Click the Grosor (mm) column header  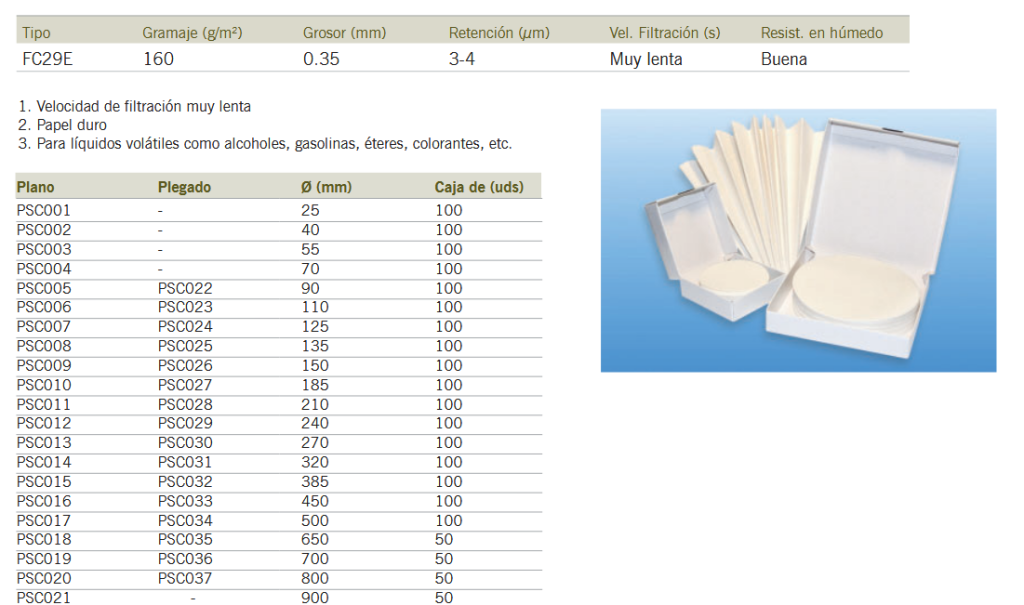344,33
